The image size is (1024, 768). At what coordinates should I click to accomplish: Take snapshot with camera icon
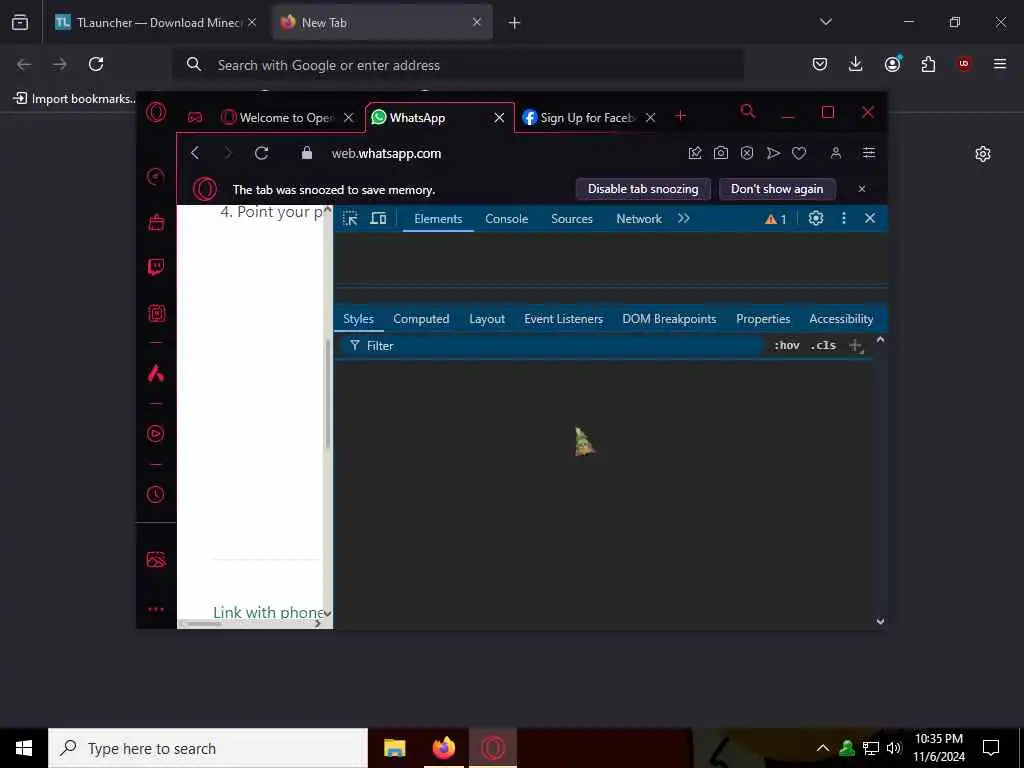[720, 153]
